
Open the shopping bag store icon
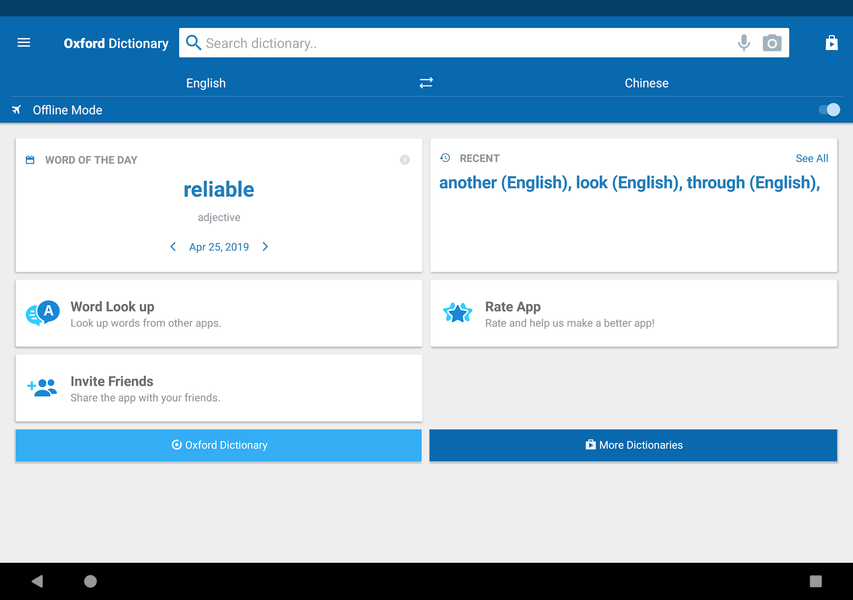(831, 43)
